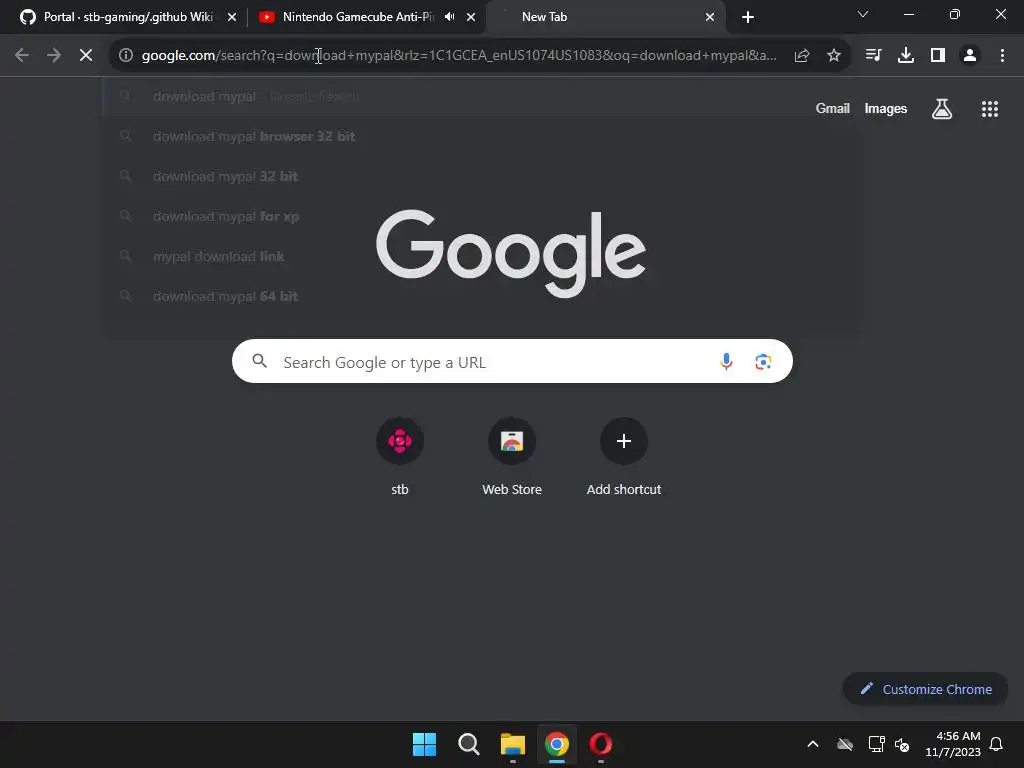1024x768 pixels.
Task: Share this page icon in address bar
Action: [x=802, y=56]
